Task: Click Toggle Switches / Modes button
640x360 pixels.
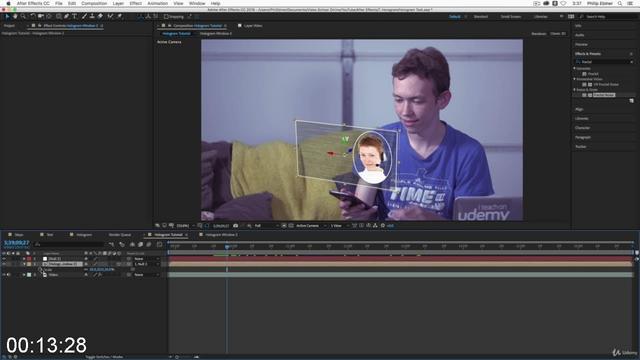Action: coord(104,357)
